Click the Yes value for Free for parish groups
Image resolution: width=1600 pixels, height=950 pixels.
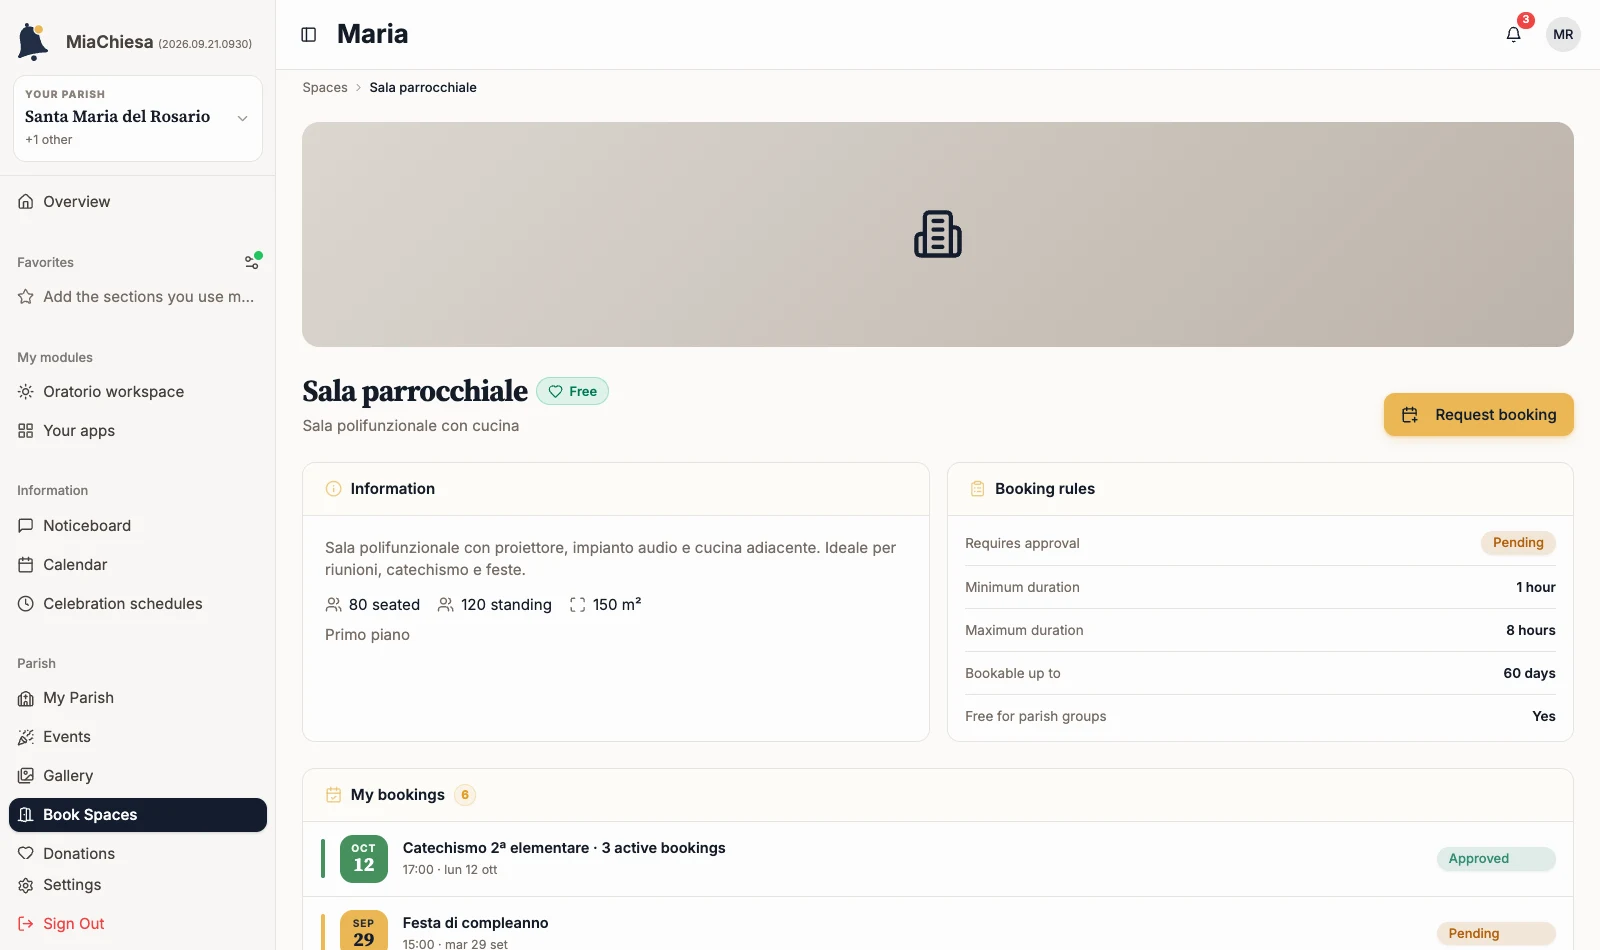point(1544,716)
